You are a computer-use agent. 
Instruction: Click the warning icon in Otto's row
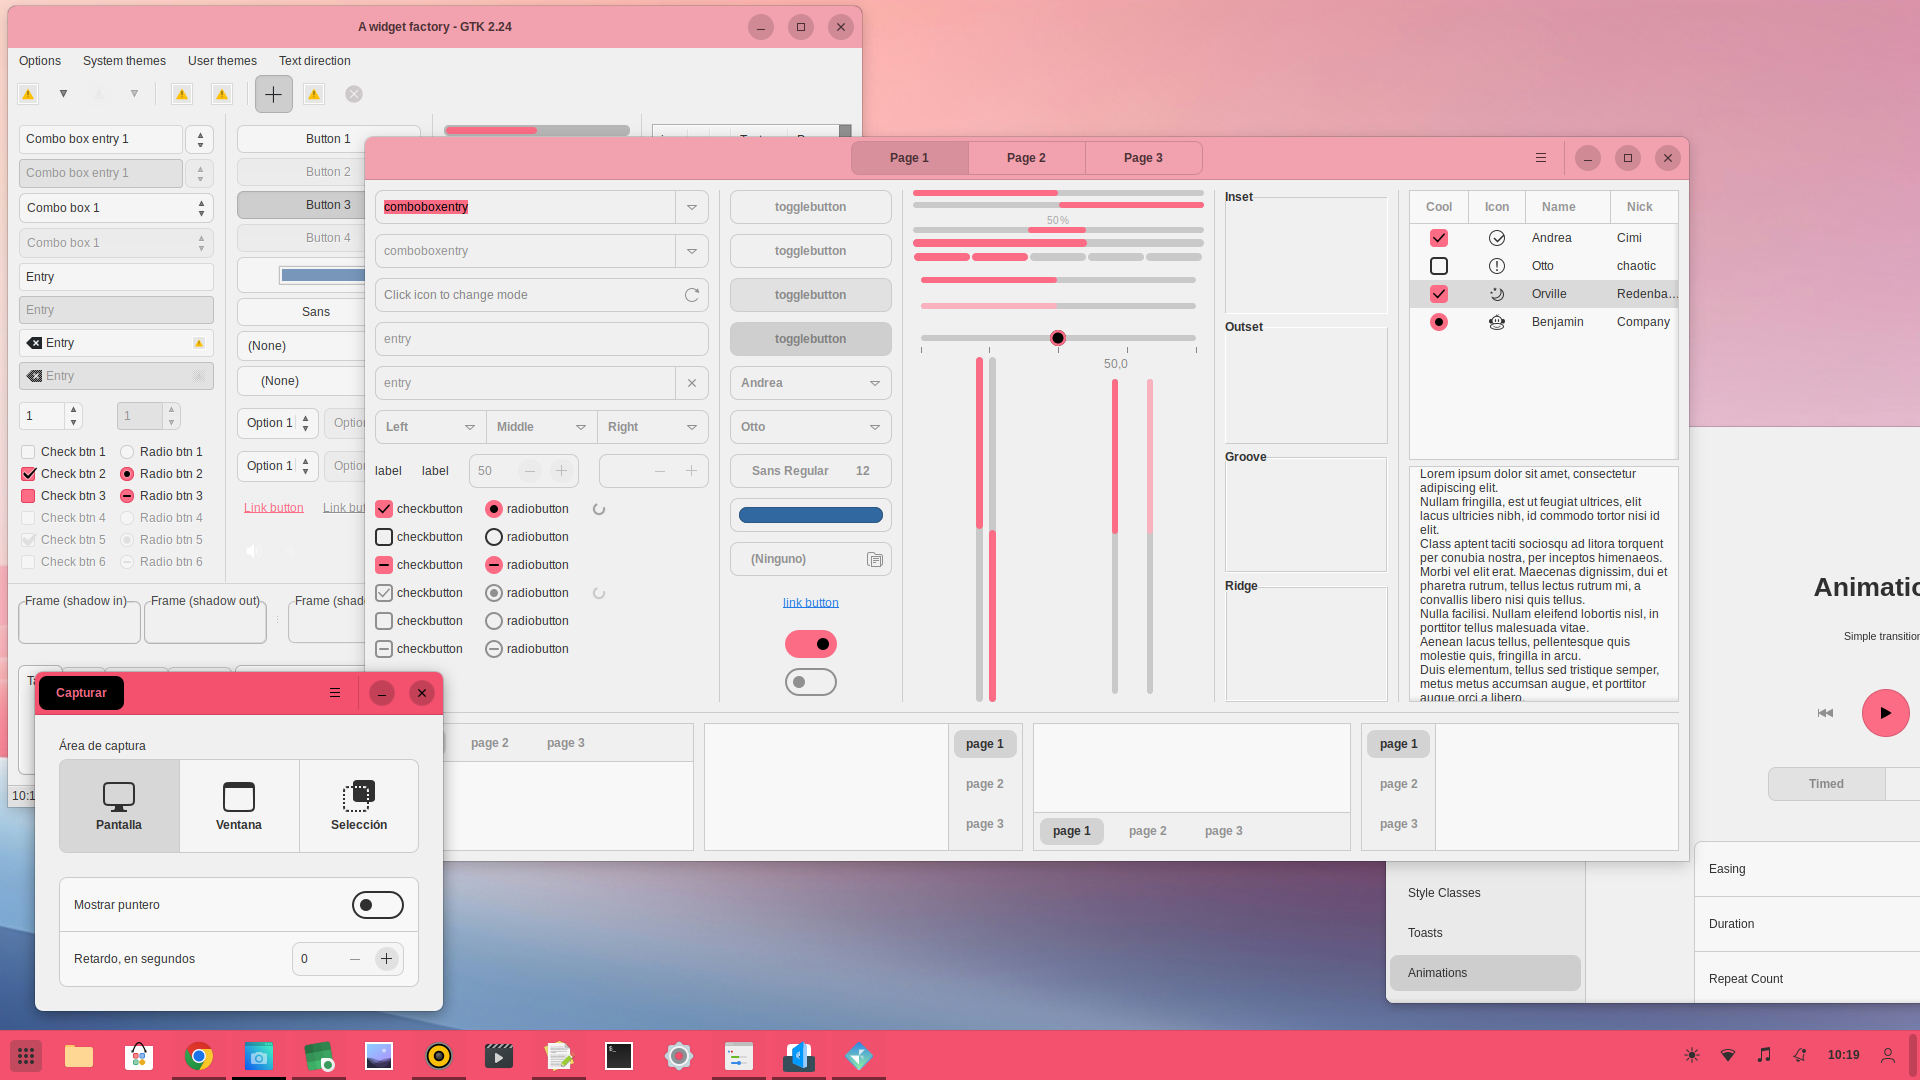pos(1497,266)
